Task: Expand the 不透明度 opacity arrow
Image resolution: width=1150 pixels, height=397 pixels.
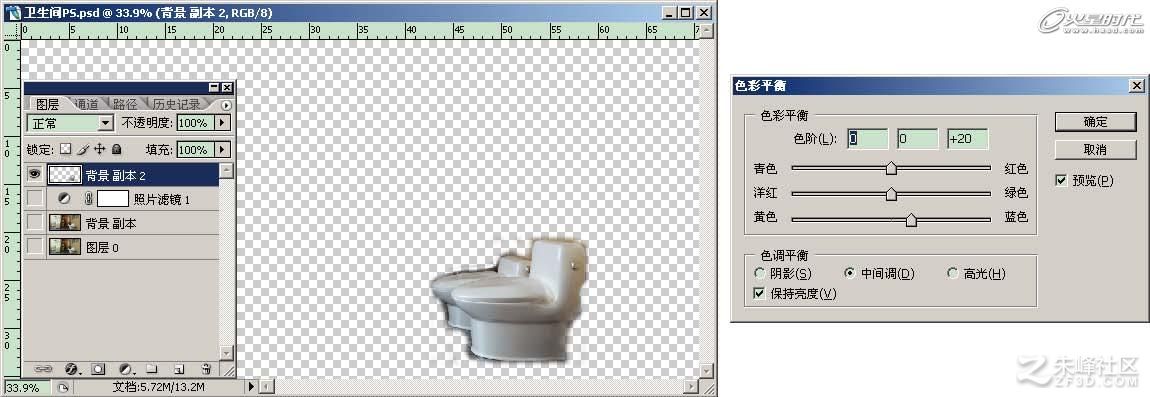Action: pyautogui.click(x=222, y=123)
